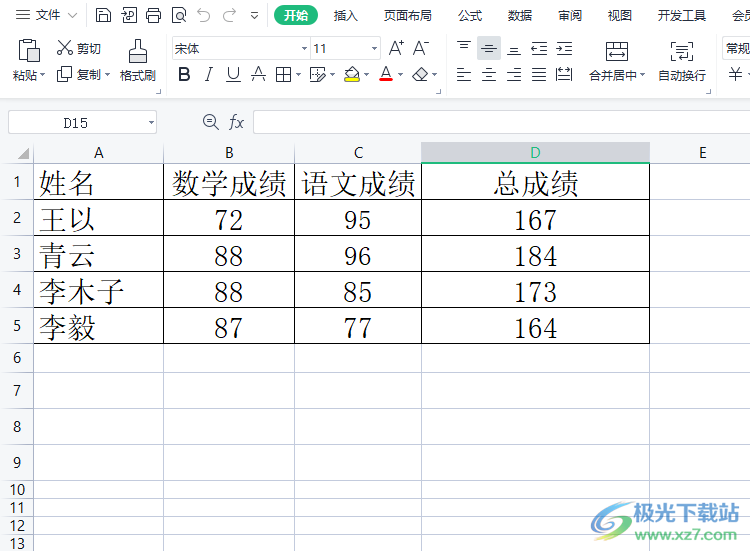This screenshot has height=551, width=750.
Task: Apply cell borders icon
Action: click(283, 75)
